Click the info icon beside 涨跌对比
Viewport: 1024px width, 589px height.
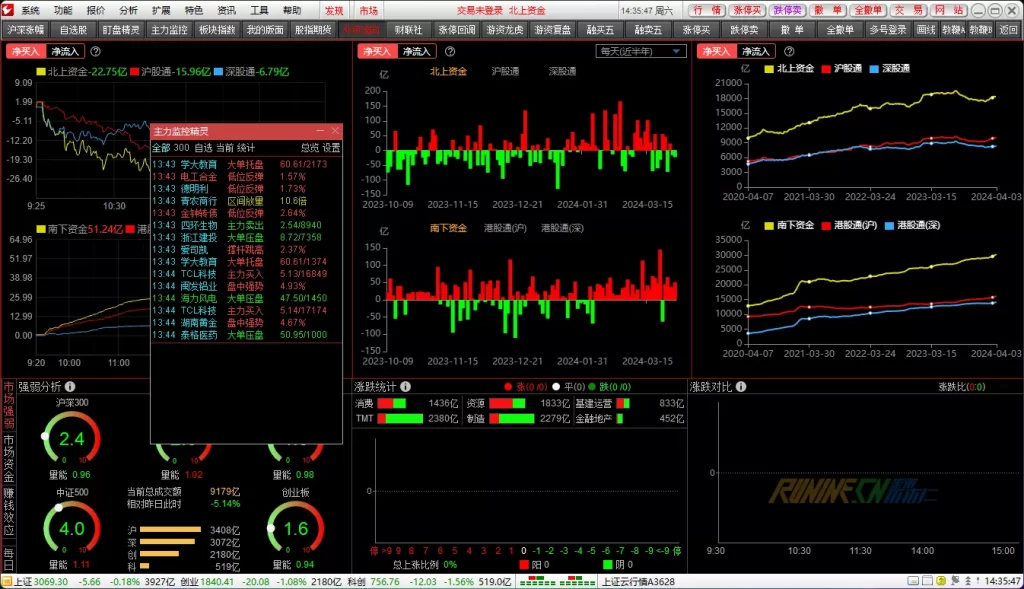pos(741,386)
